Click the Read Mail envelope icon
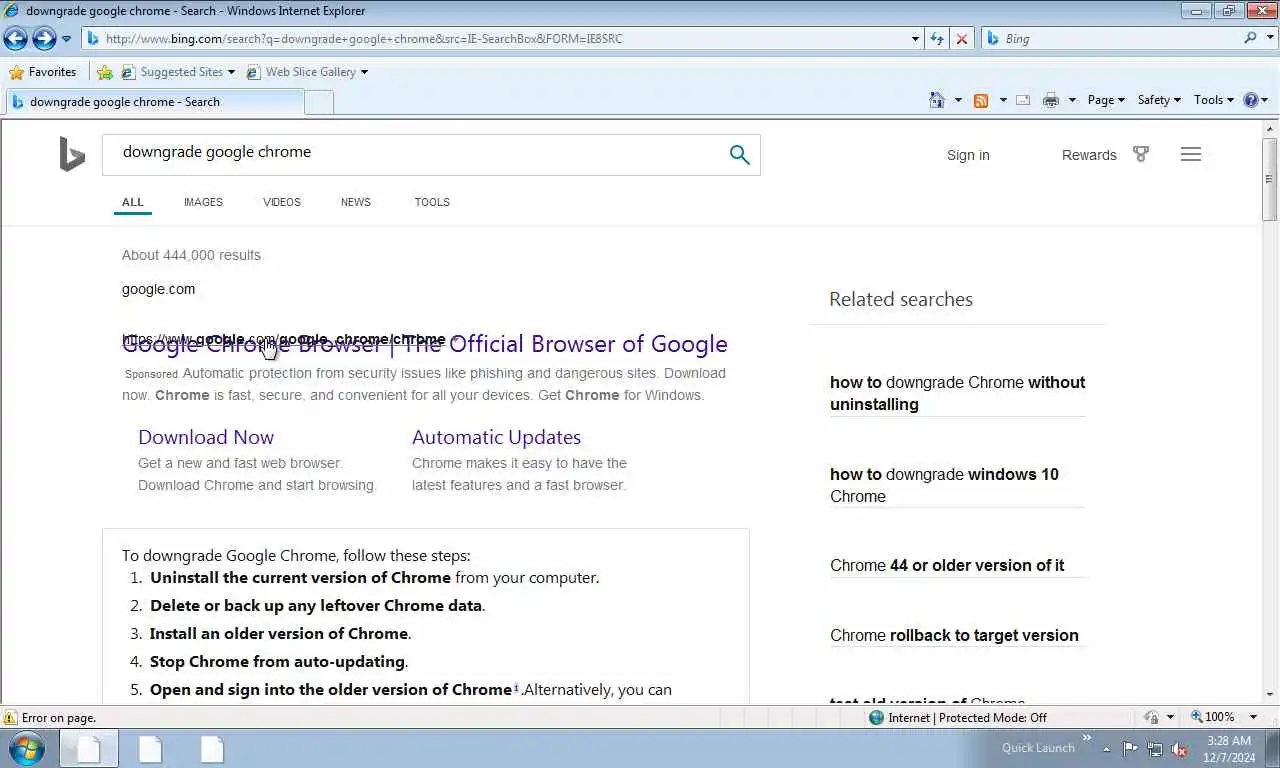 point(1023,100)
